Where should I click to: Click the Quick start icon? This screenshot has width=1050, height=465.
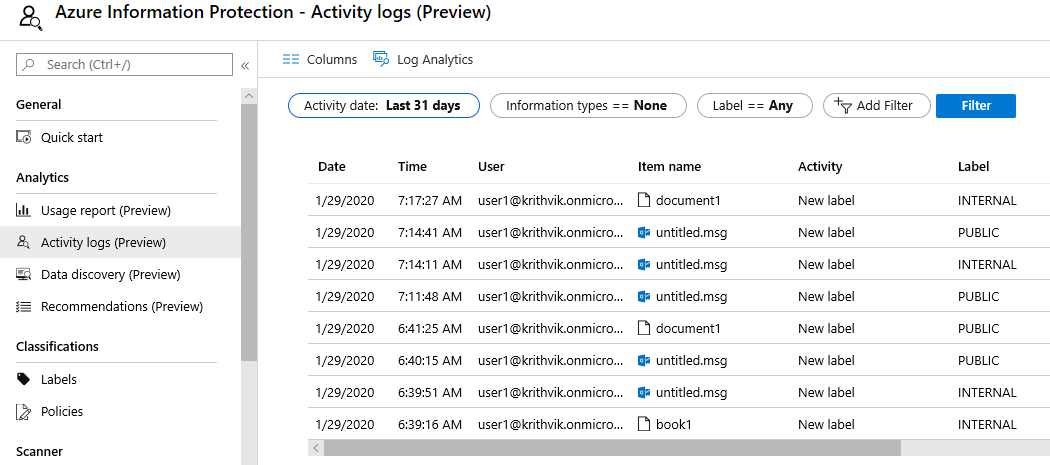pyautogui.click(x=23, y=137)
